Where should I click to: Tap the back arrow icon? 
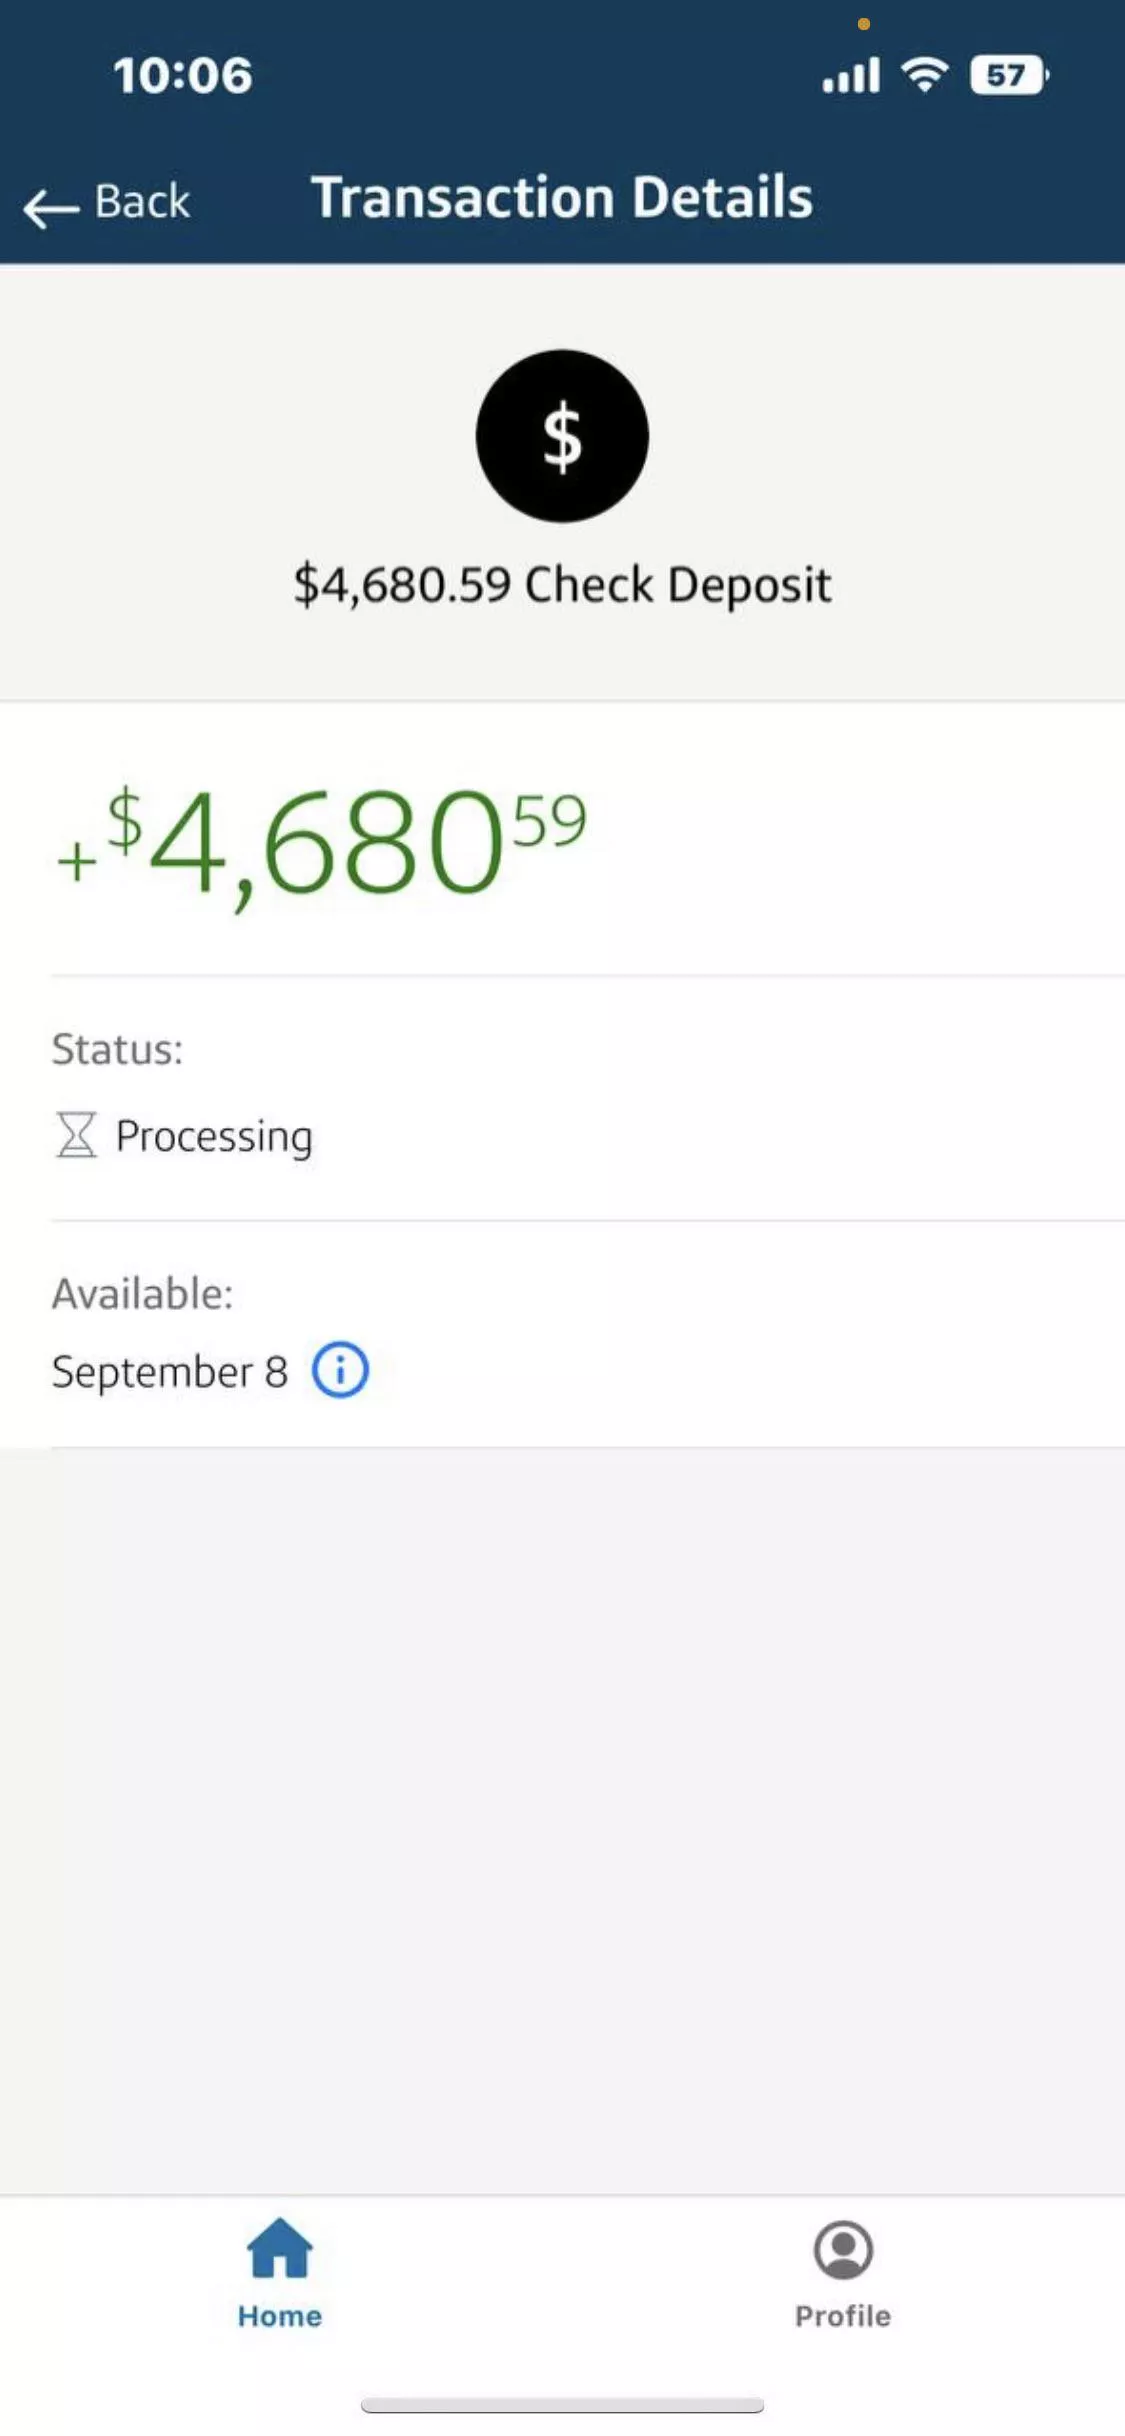[51, 208]
